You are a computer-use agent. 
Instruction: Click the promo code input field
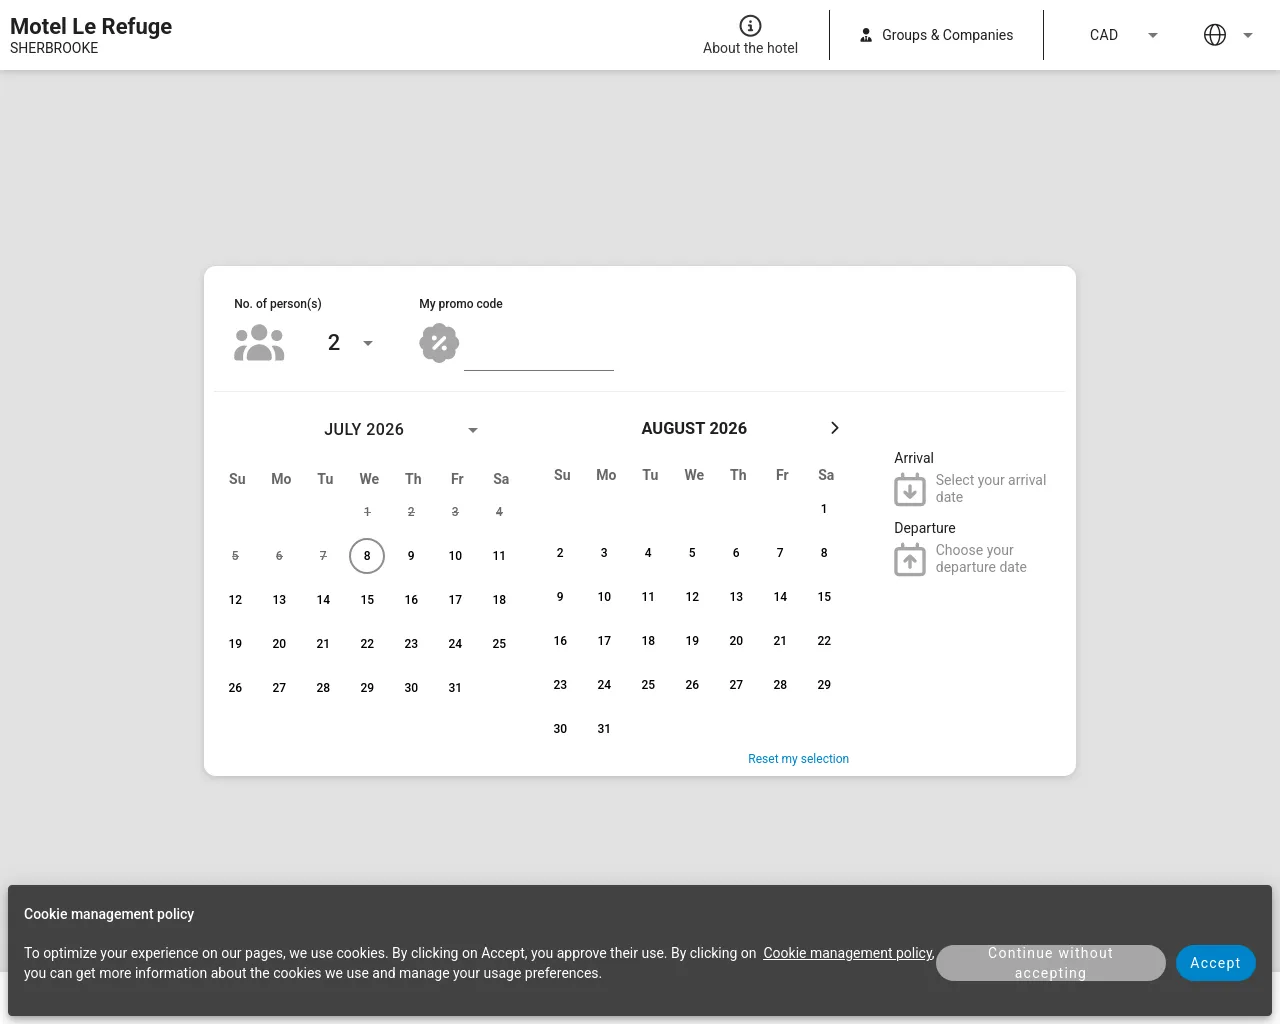(539, 351)
